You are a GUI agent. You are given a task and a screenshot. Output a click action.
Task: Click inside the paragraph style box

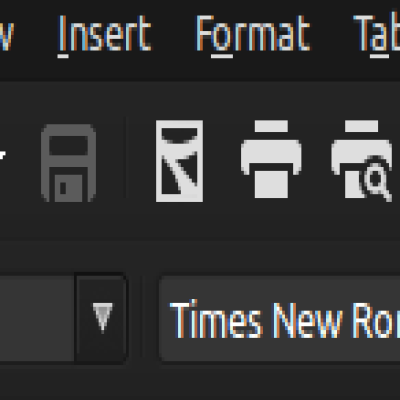tap(37, 318)
